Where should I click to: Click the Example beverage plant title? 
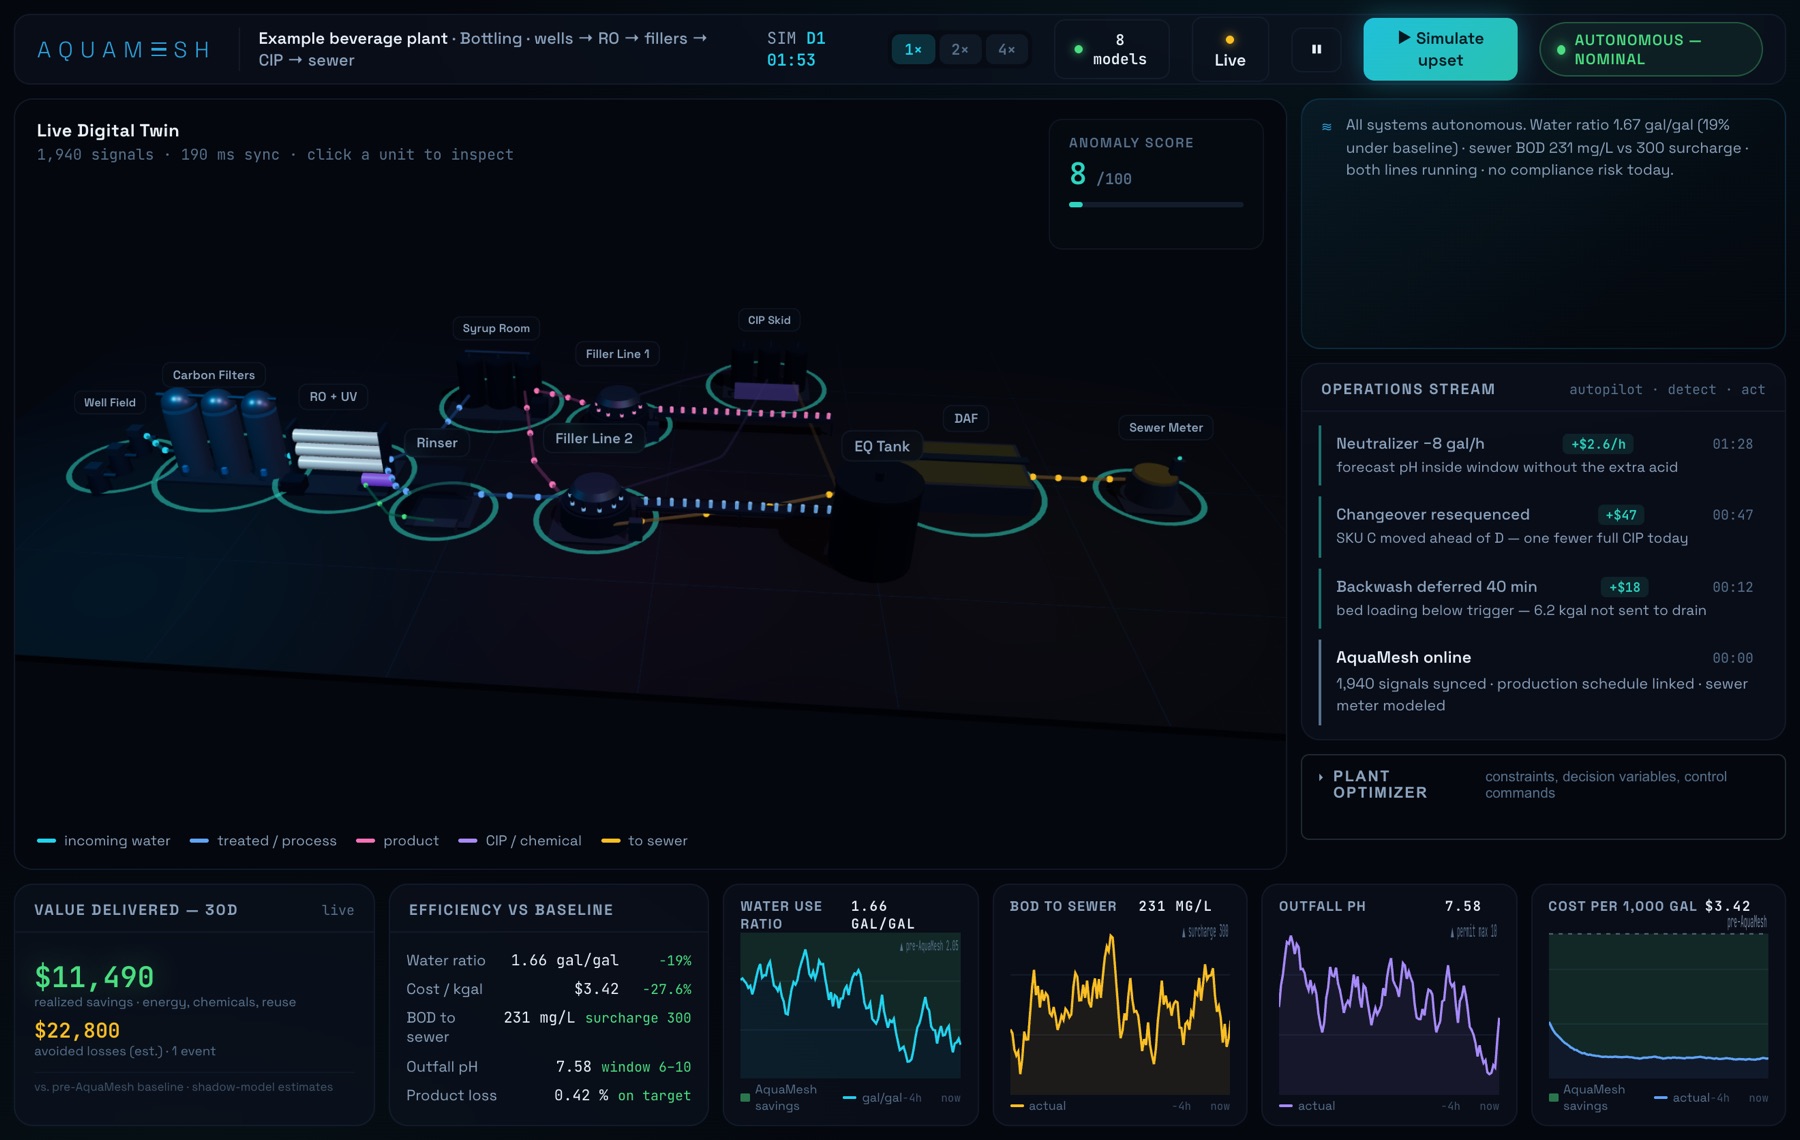353,38
